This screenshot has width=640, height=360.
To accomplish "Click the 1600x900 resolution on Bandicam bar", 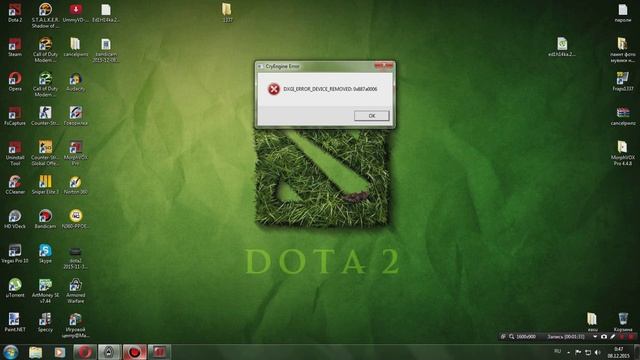I will (x=526, y=337).
